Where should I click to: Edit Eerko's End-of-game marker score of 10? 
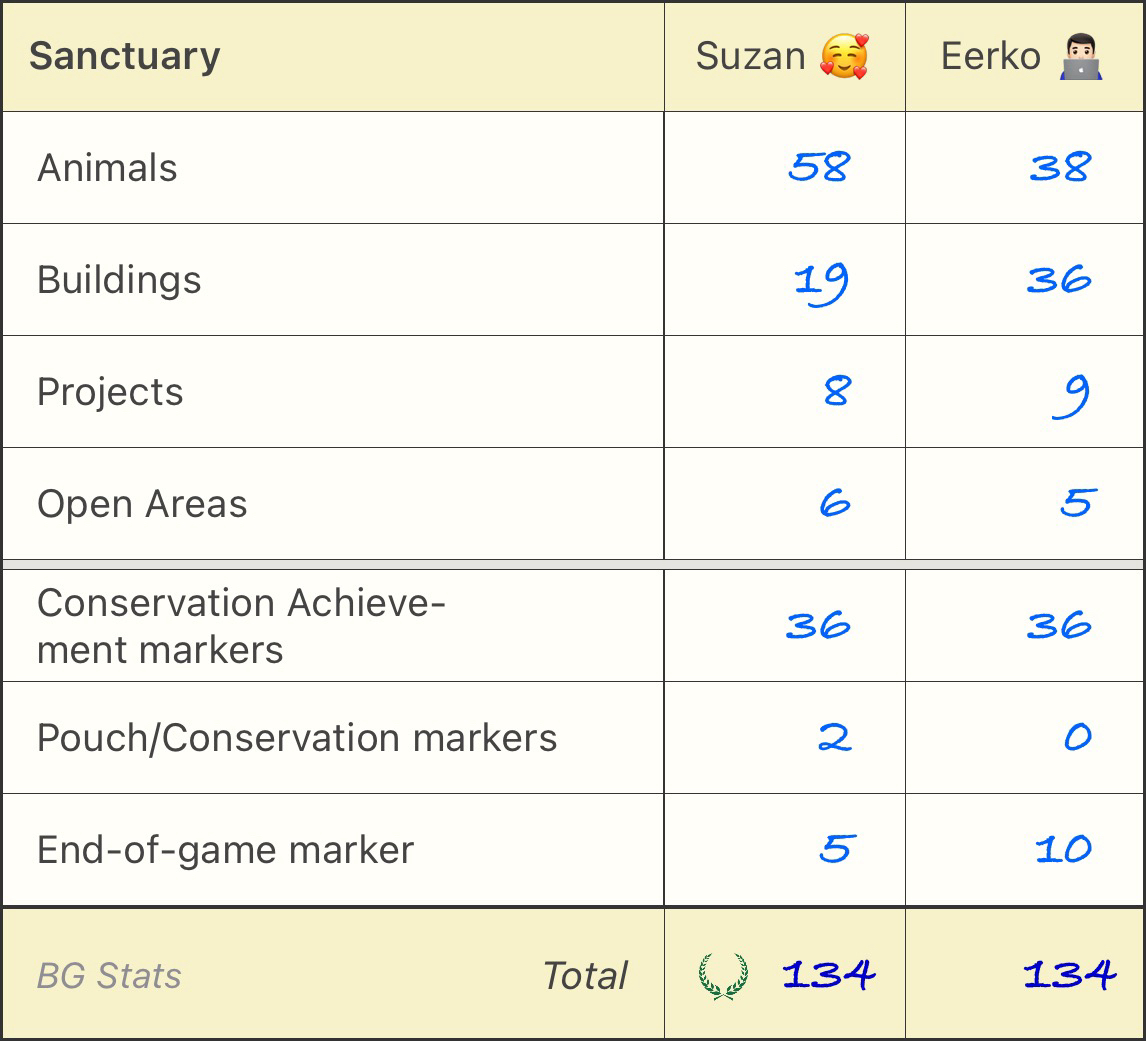click(x=1063, y=850)
